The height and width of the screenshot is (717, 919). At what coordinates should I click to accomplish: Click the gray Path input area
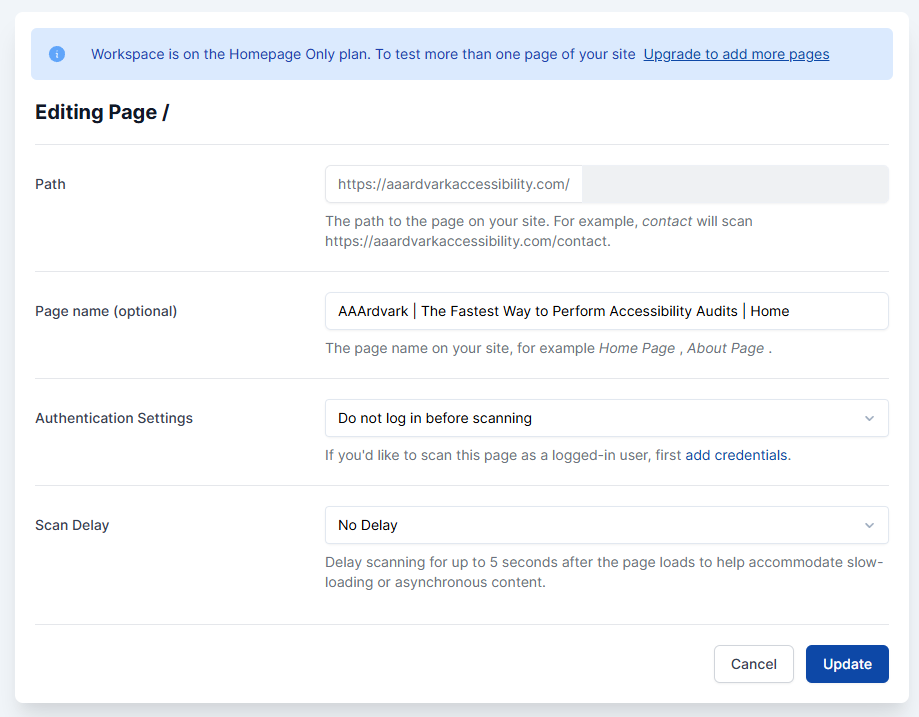(x=734, y=184)
